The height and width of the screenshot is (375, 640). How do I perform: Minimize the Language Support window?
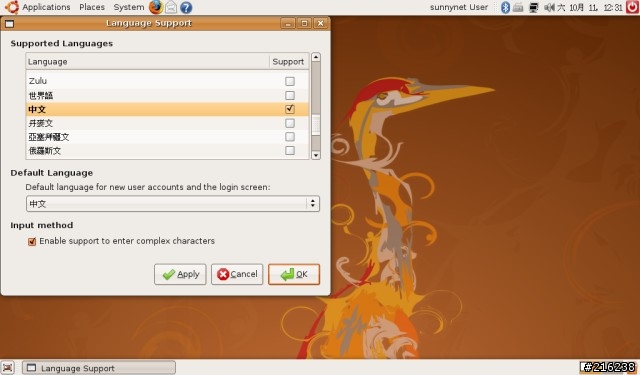288,23
